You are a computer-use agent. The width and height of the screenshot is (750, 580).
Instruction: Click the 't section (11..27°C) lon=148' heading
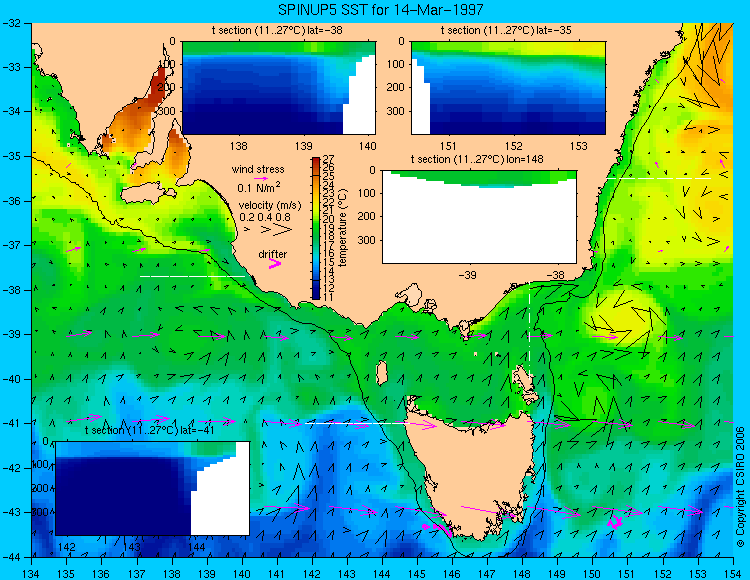point(477,159)
